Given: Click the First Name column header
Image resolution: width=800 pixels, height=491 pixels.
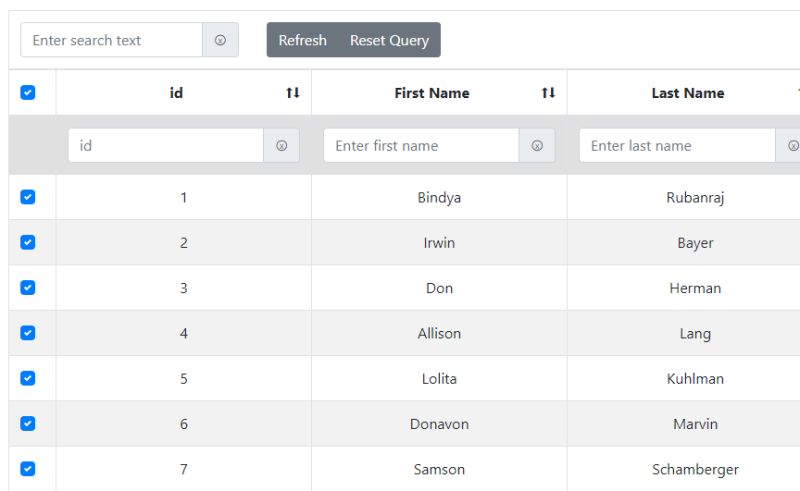Looking at the screenshot, I should pos(432,93).
